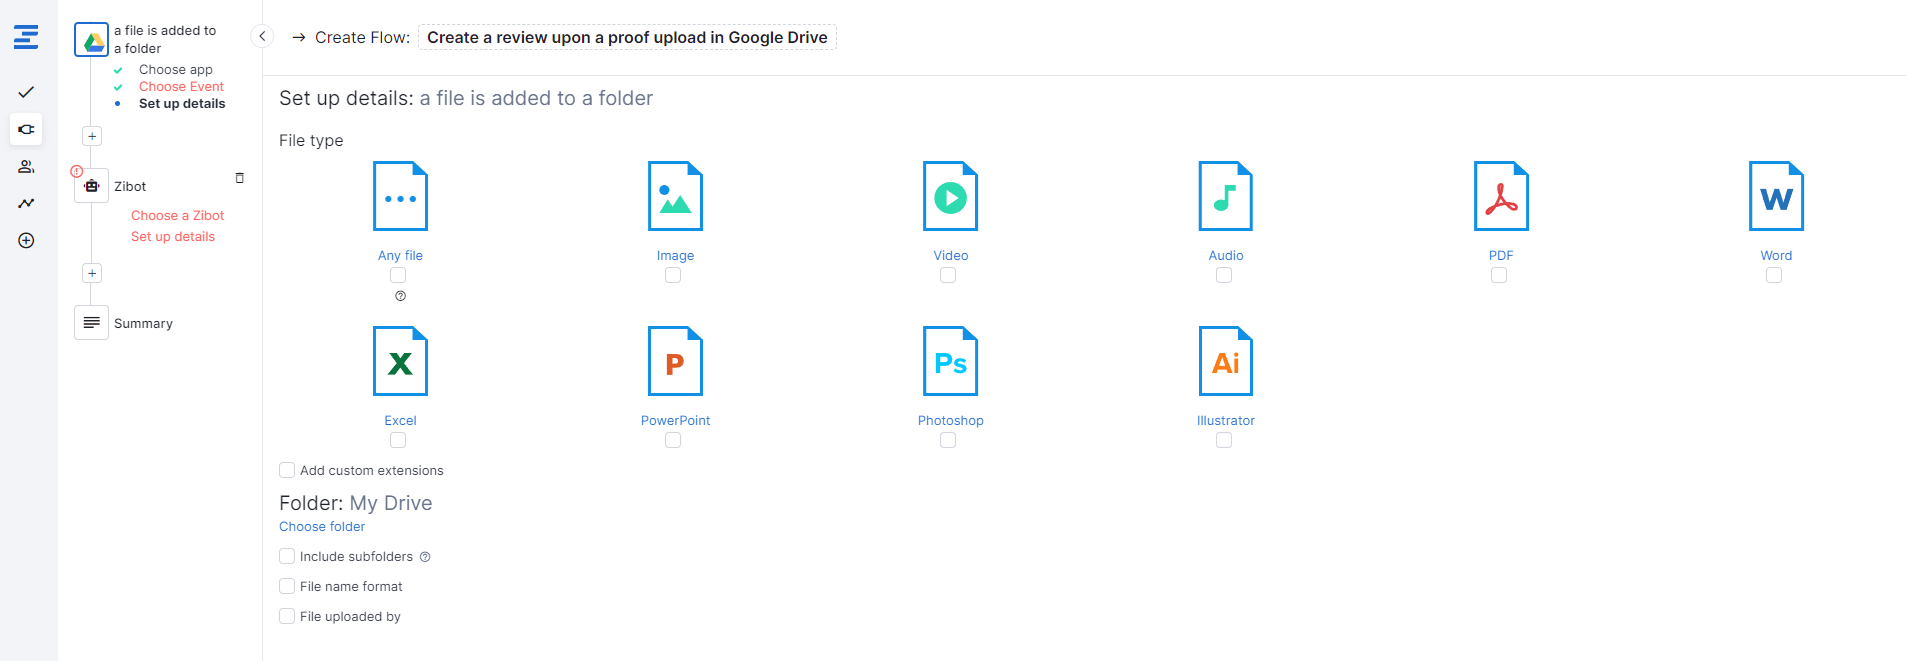
Task: Click the Summary step icon
Action: point(92,323)
